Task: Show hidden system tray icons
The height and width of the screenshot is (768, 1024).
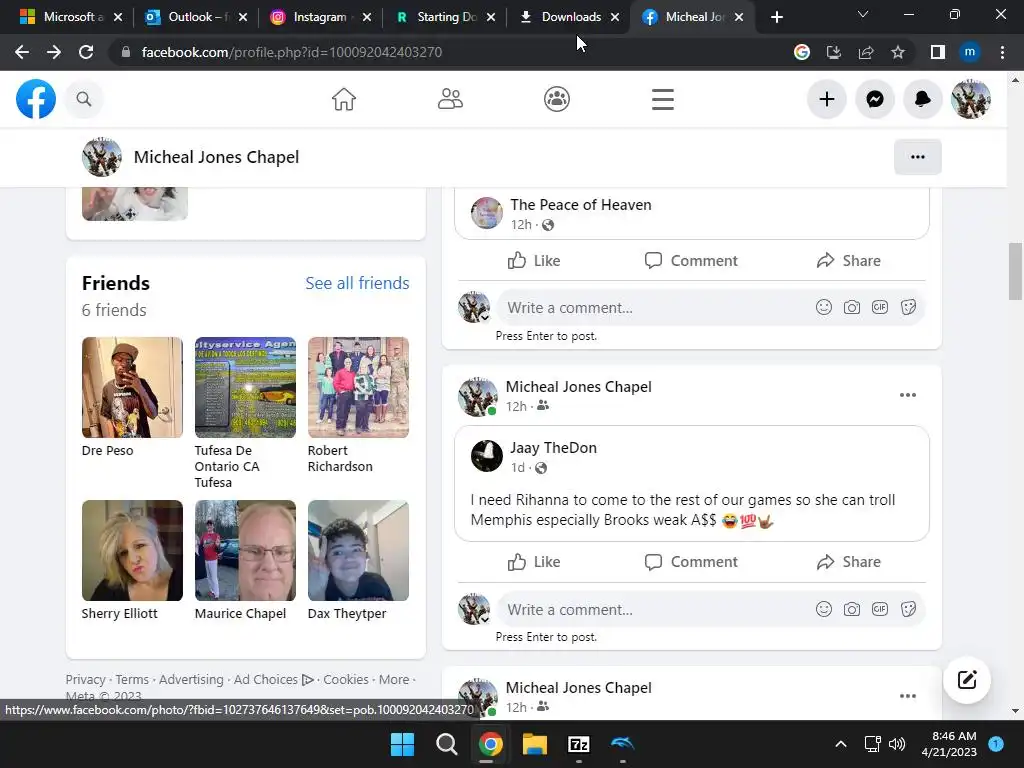Action: point(841,744)
